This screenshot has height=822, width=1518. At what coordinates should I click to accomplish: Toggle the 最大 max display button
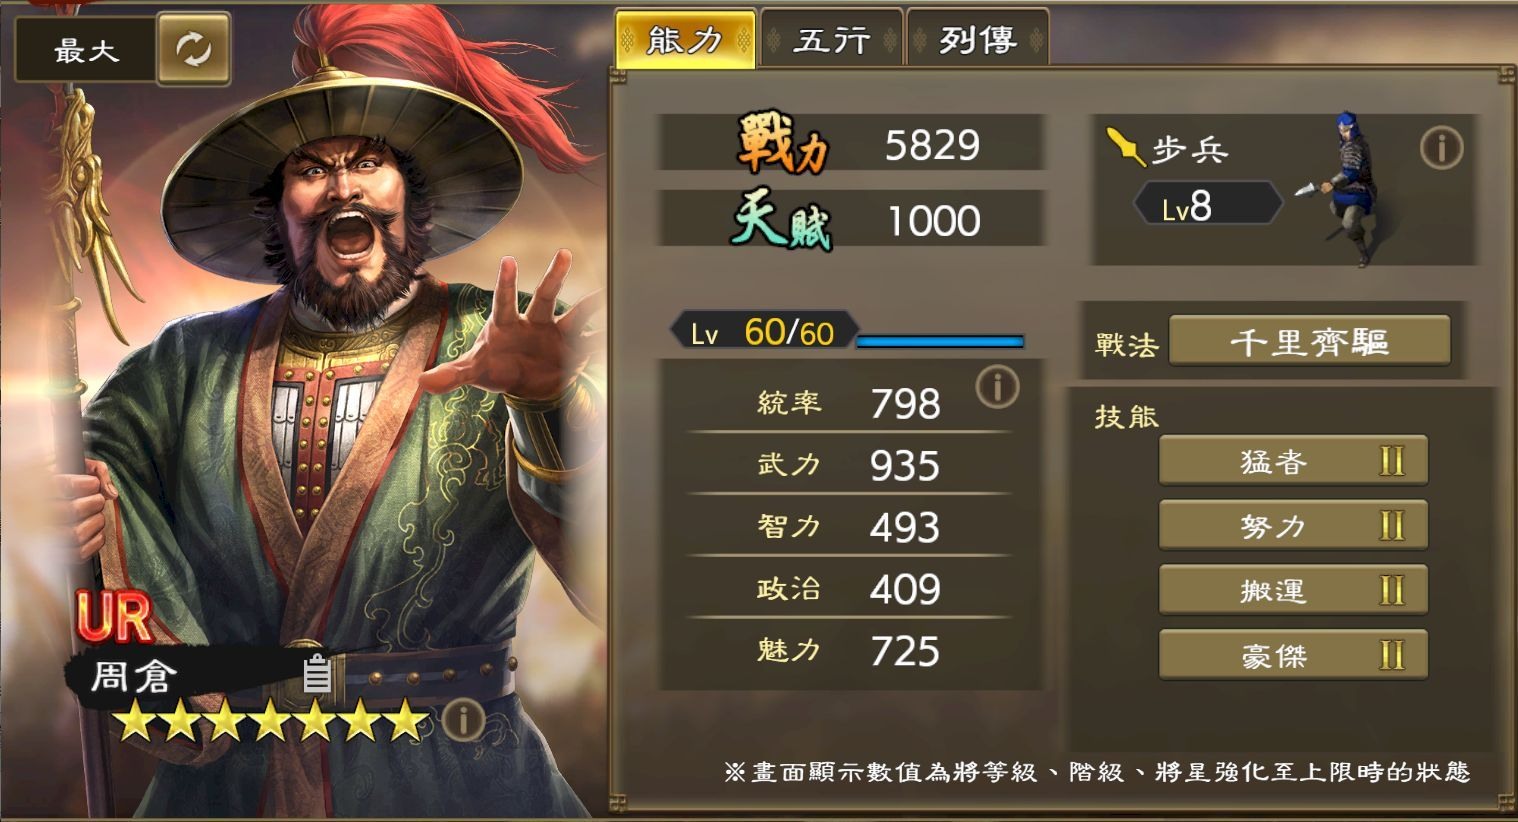(86, 49)
